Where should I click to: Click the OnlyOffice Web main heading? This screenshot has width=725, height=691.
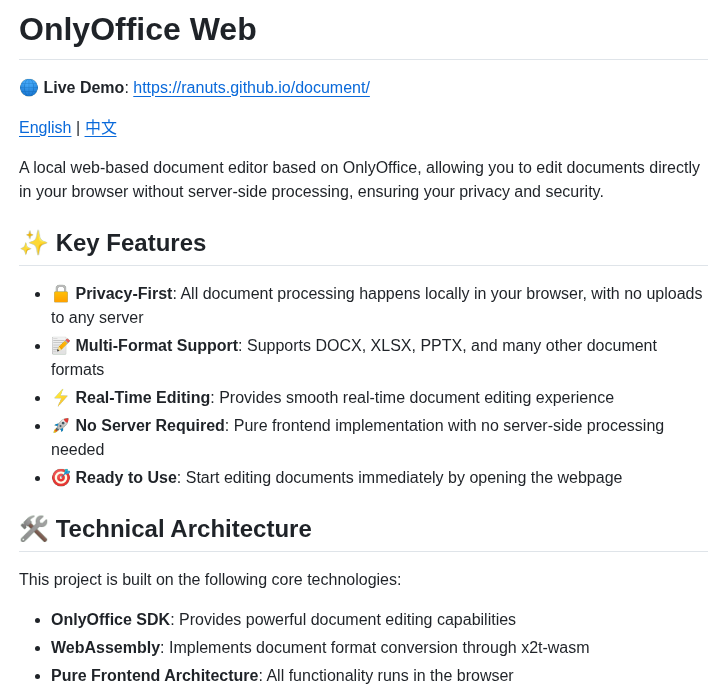[137, 30]
